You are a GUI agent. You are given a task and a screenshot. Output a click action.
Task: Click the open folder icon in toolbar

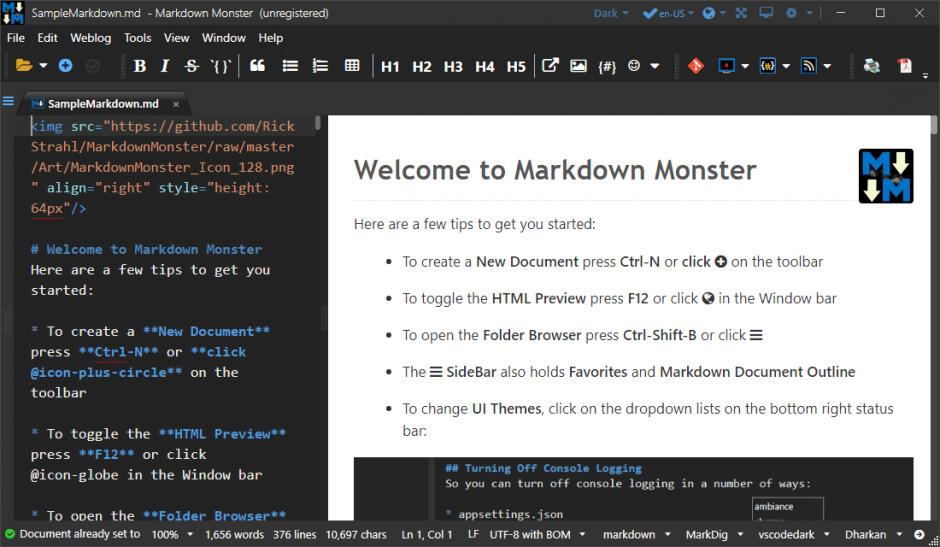point(23,65)
